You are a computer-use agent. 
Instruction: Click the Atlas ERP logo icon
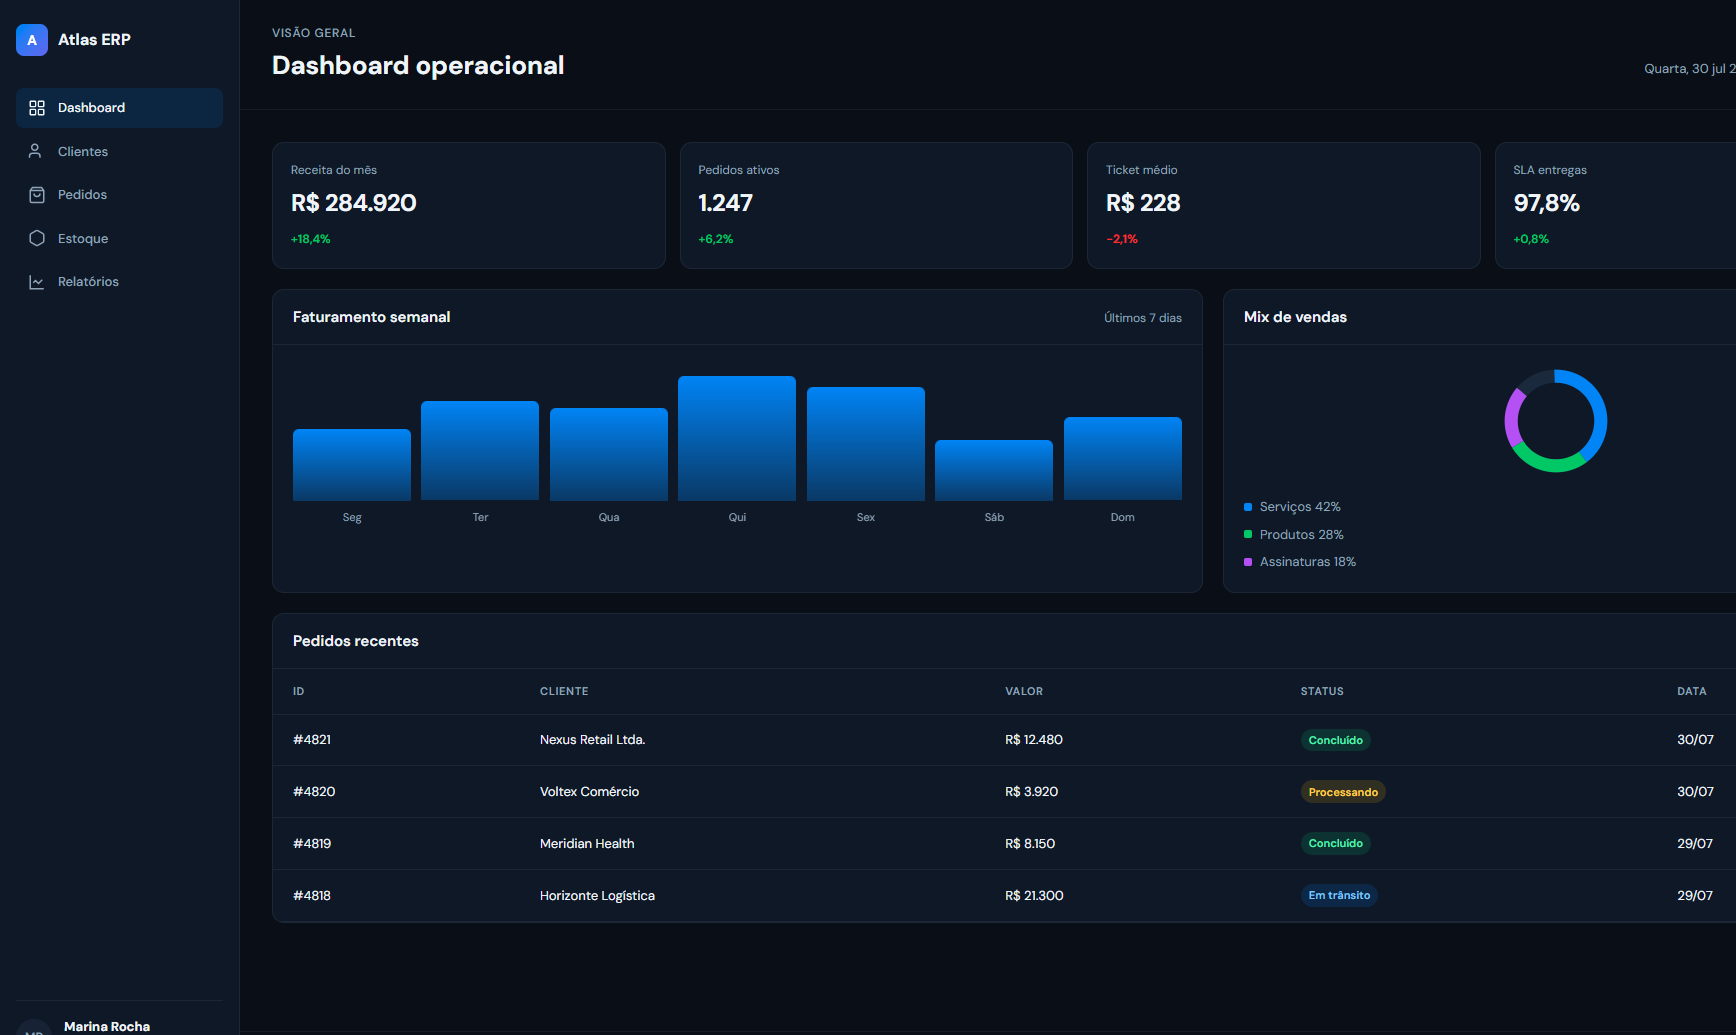coord(32,40)
